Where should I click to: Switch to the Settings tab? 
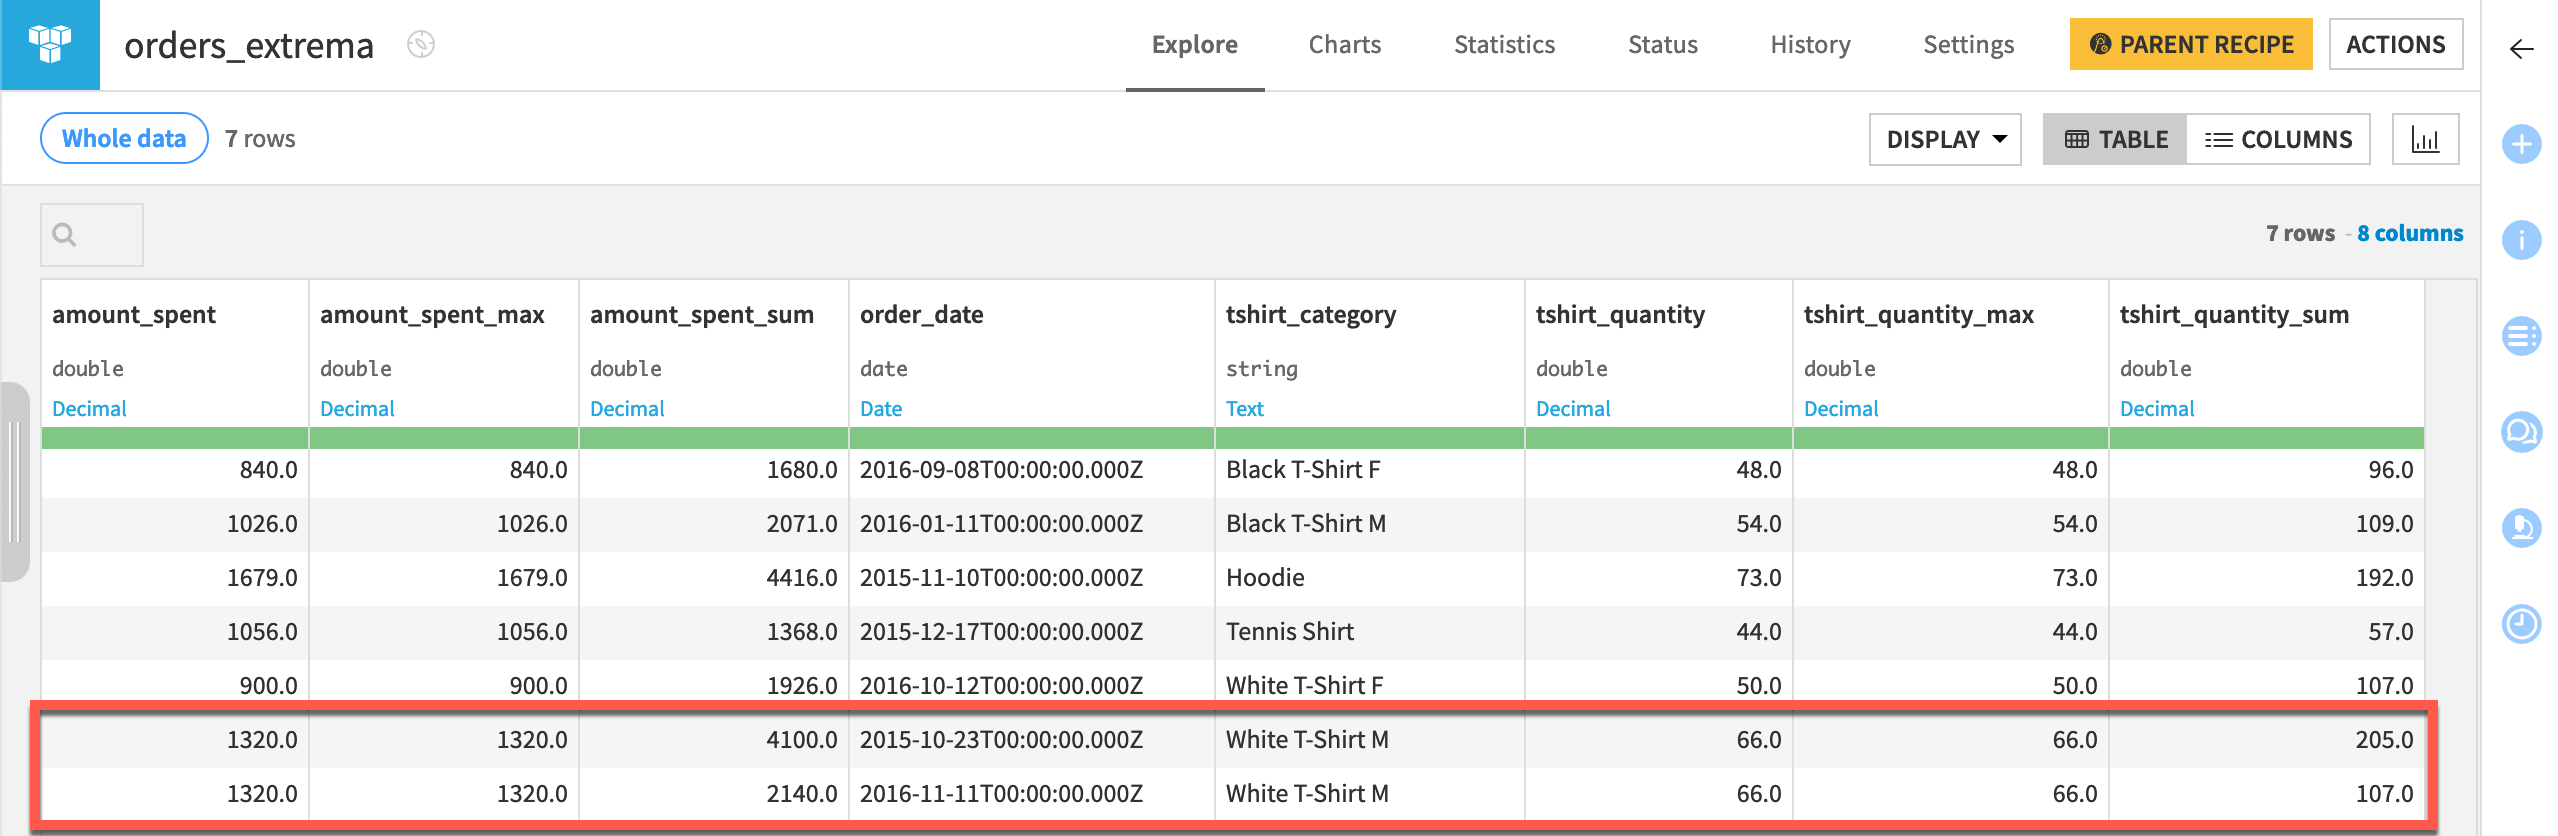coord(1968,45)
